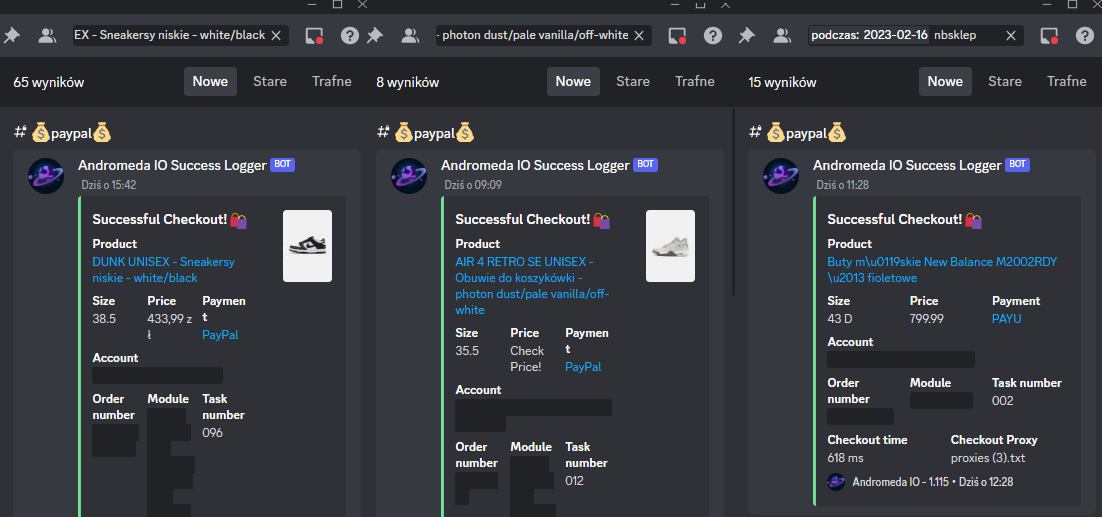The width and height of the screenshot is (1102, 517).
Task: Enlarge the Air 4 Retro shoe thumbnail
Action: pos(670,246)
